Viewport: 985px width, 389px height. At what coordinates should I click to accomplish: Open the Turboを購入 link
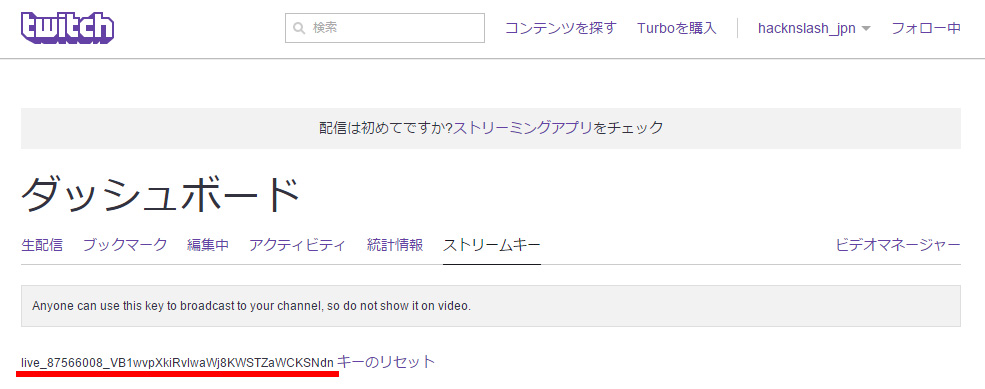[x=677, y=28]
